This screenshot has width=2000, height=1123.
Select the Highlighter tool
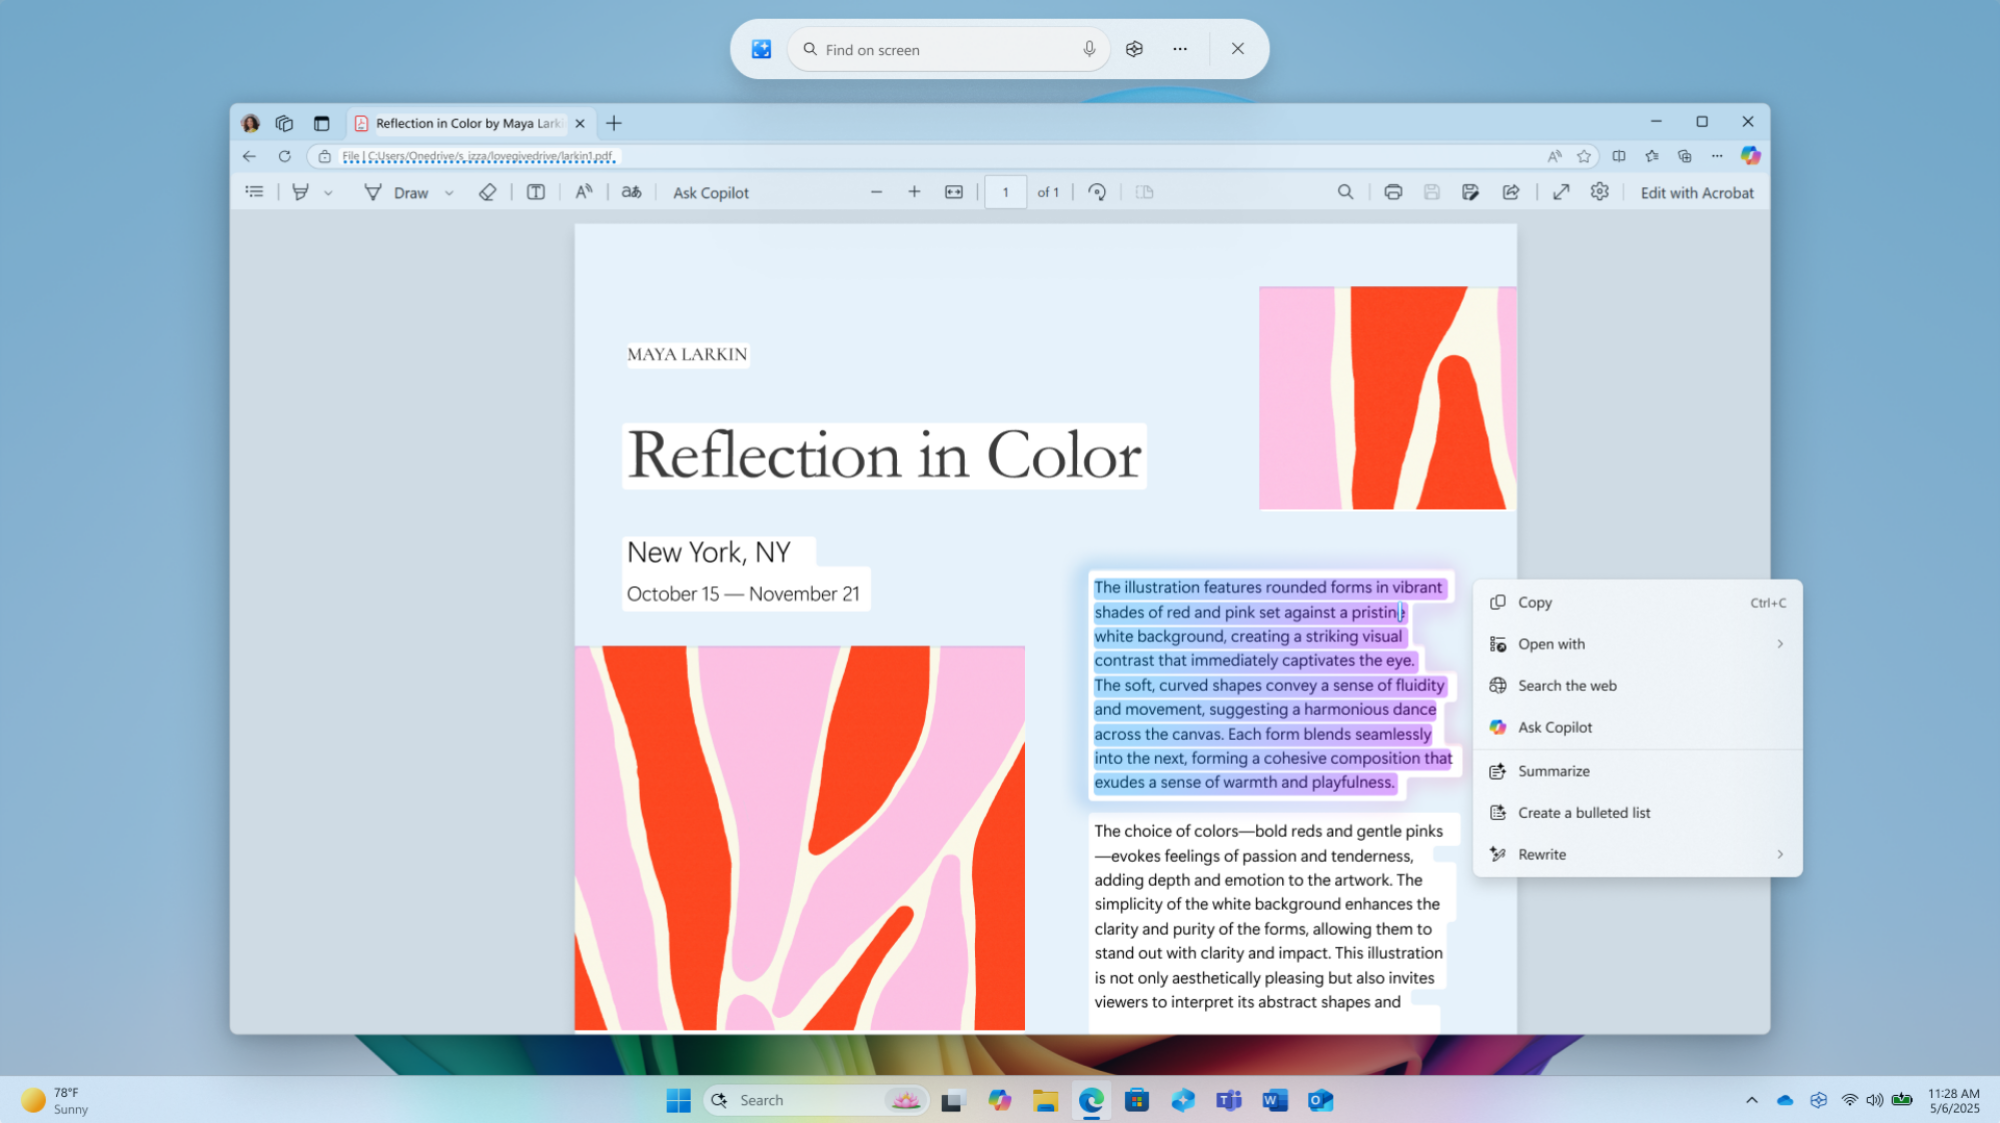[x=300, y=192]
